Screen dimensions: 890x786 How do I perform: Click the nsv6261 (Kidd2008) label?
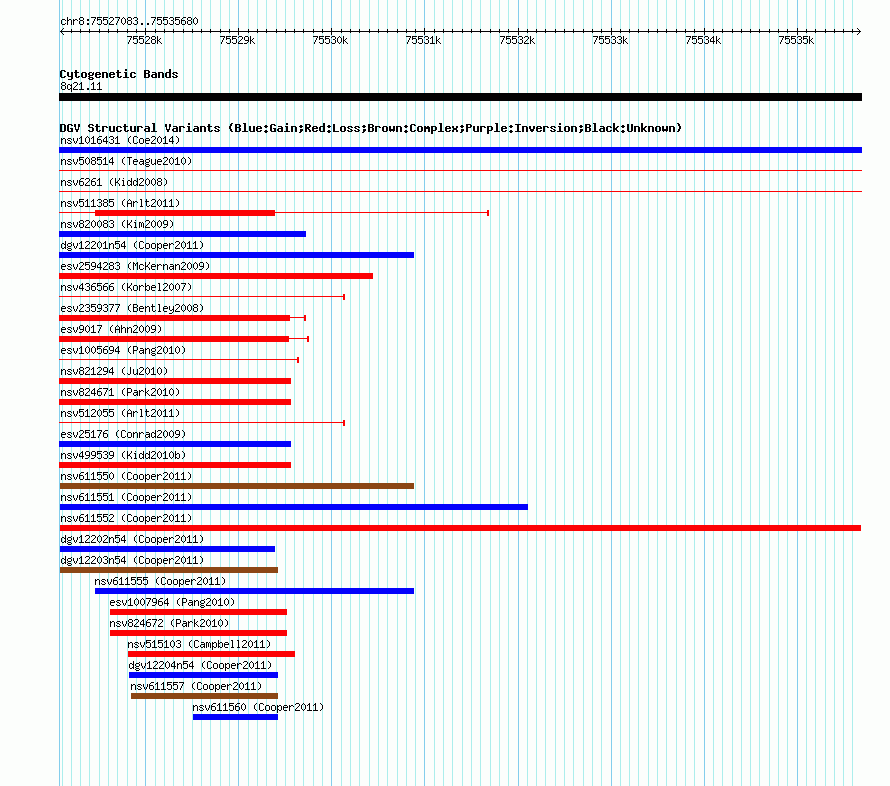114,182
